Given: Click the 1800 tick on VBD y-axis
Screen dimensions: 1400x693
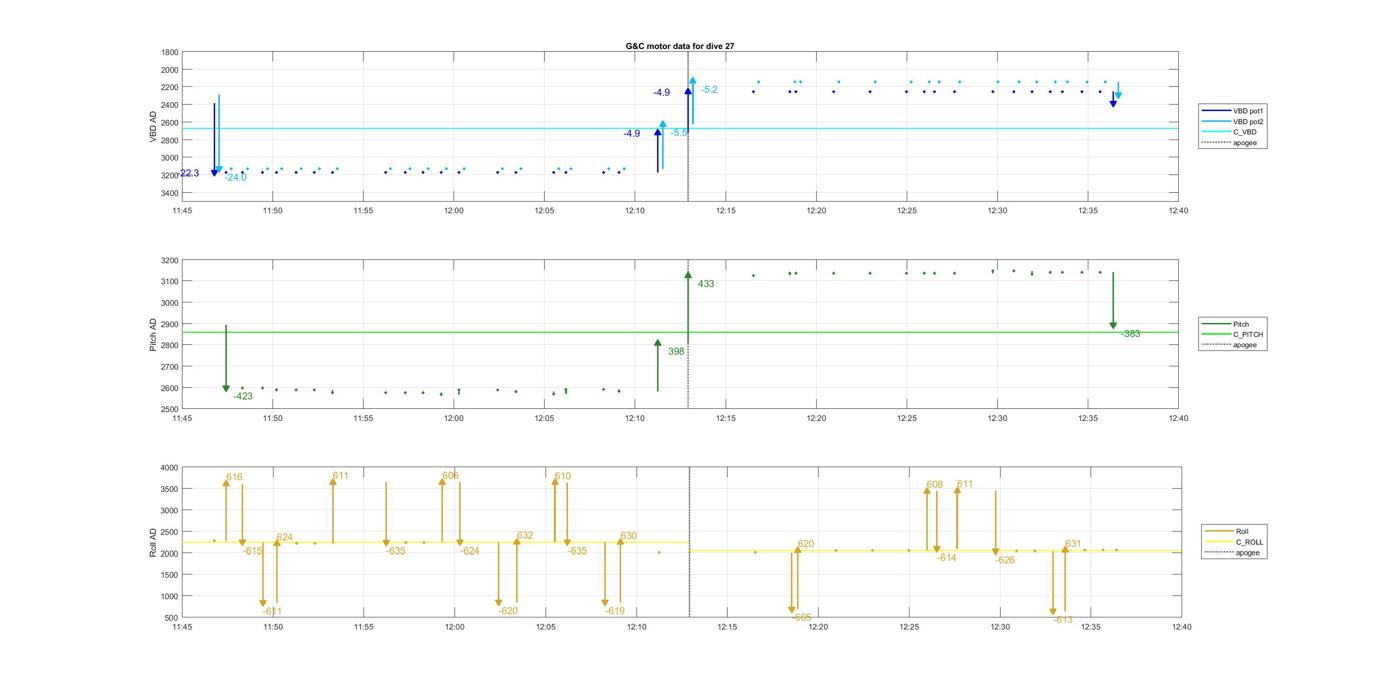Looking at the screenshot, I should (170, 52).
